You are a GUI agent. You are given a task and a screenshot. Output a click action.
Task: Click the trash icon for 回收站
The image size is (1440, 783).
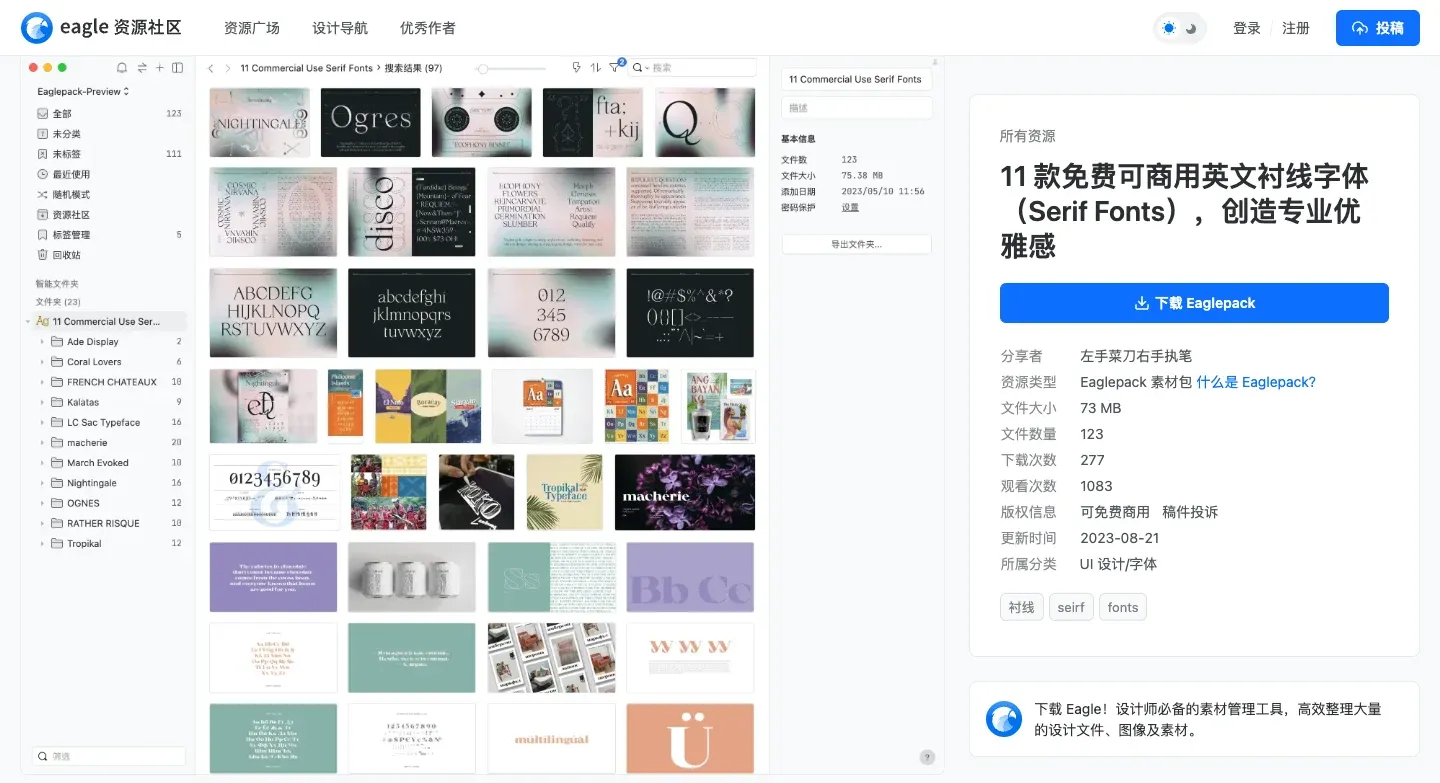click(43, 255)
